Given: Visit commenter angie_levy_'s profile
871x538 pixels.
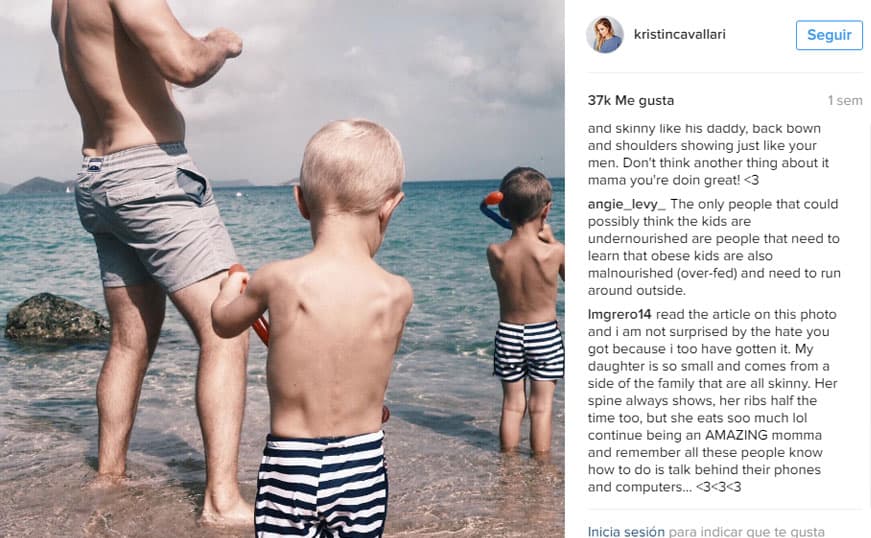Looking at the screenshot, I should 627,204.
